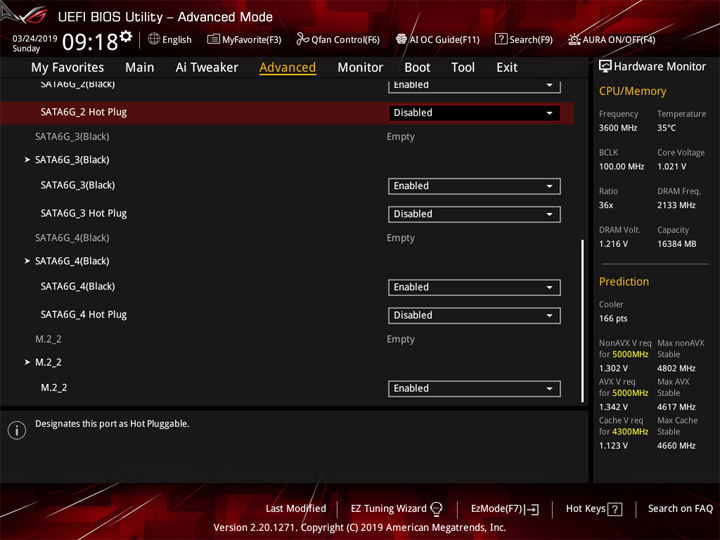Open the SATA6G_3(Black) Enabled dropdown
The width and height of the screenshot is (720, 540).
(x=474, y=186)
